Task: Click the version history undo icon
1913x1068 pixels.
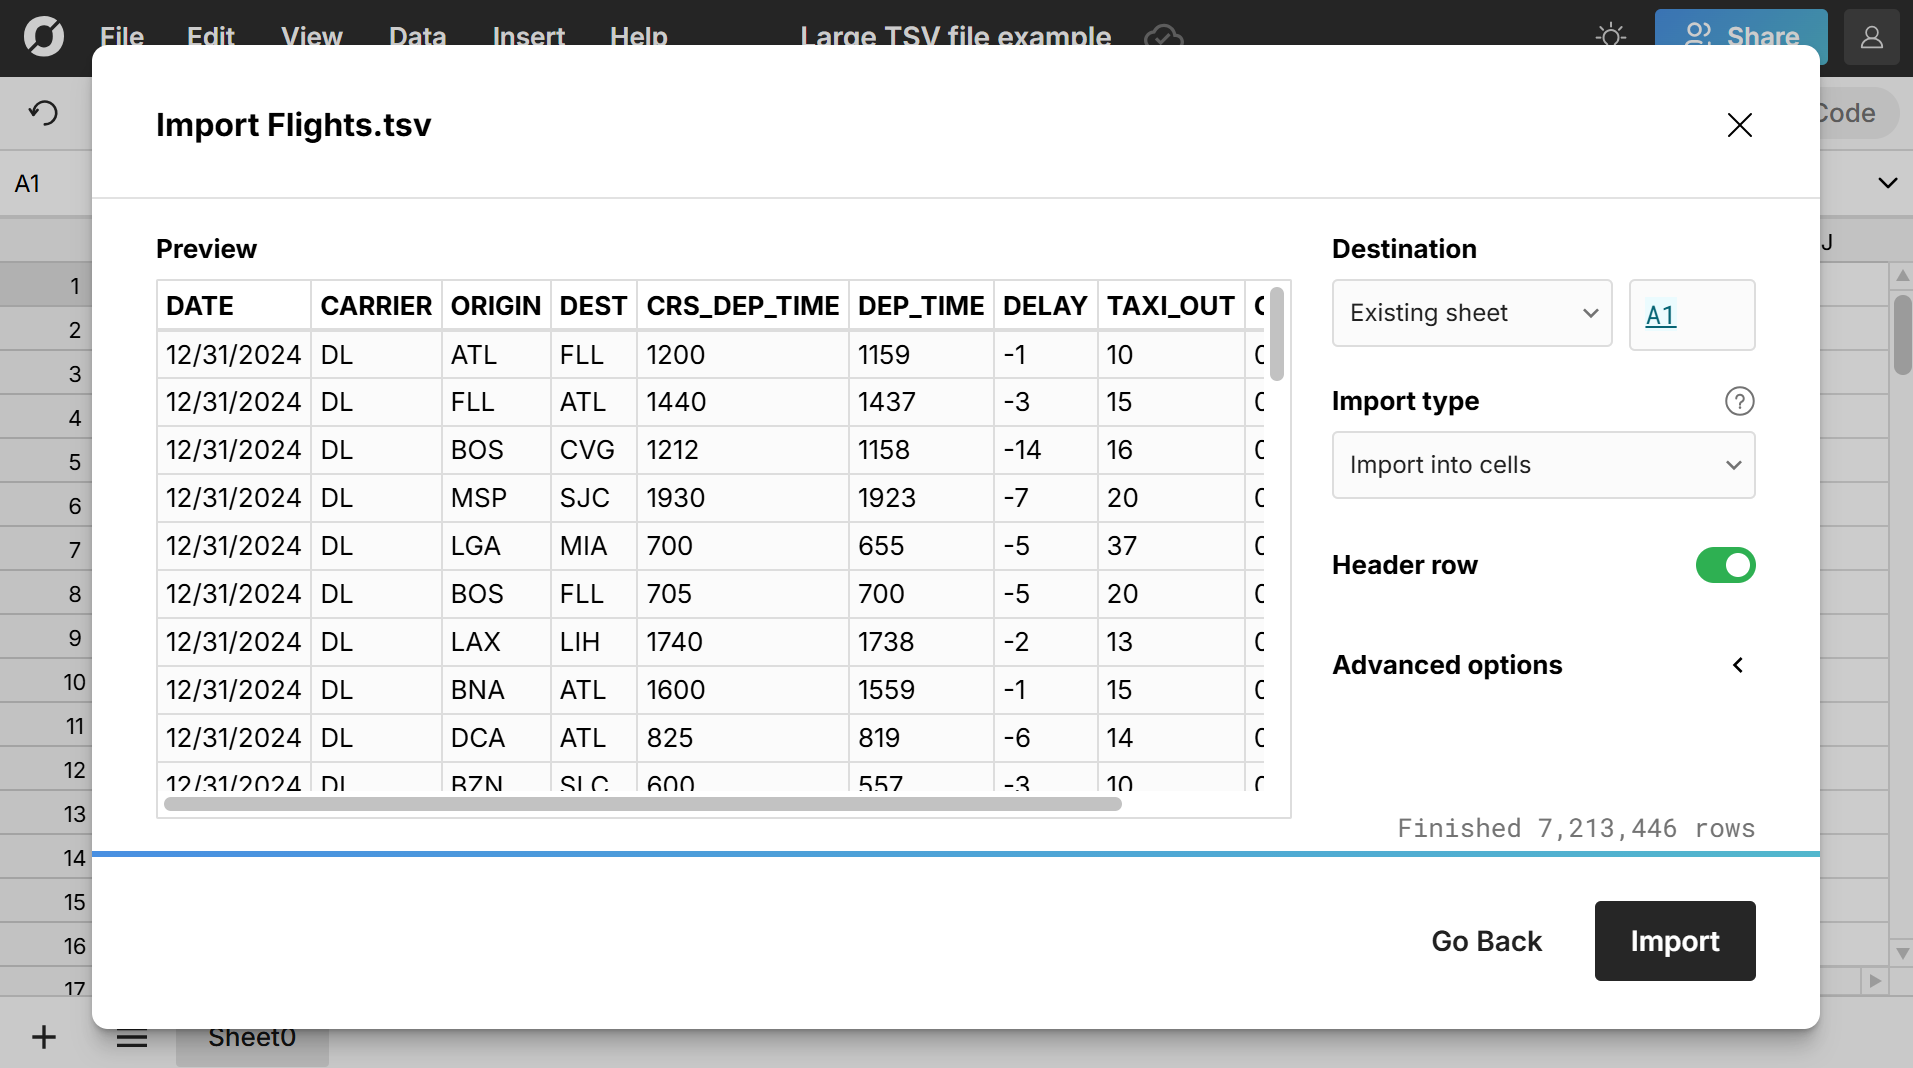Action: click(x=43, y=112)
